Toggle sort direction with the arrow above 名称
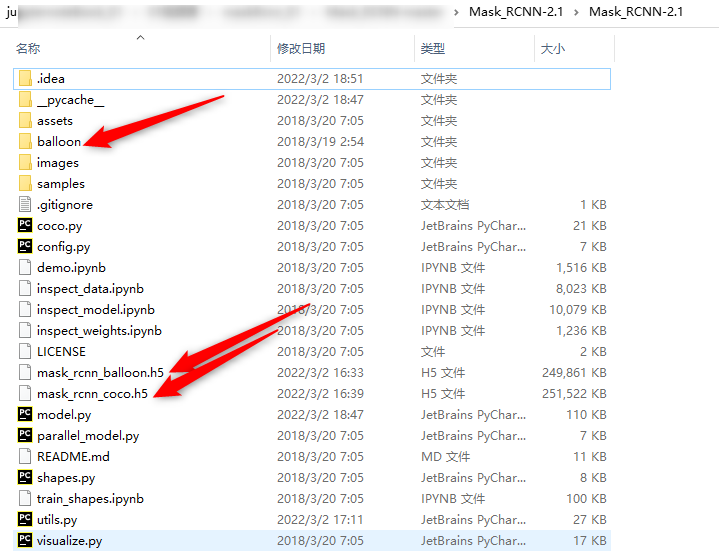Viewport: 719px width, 555px height. 141,37
